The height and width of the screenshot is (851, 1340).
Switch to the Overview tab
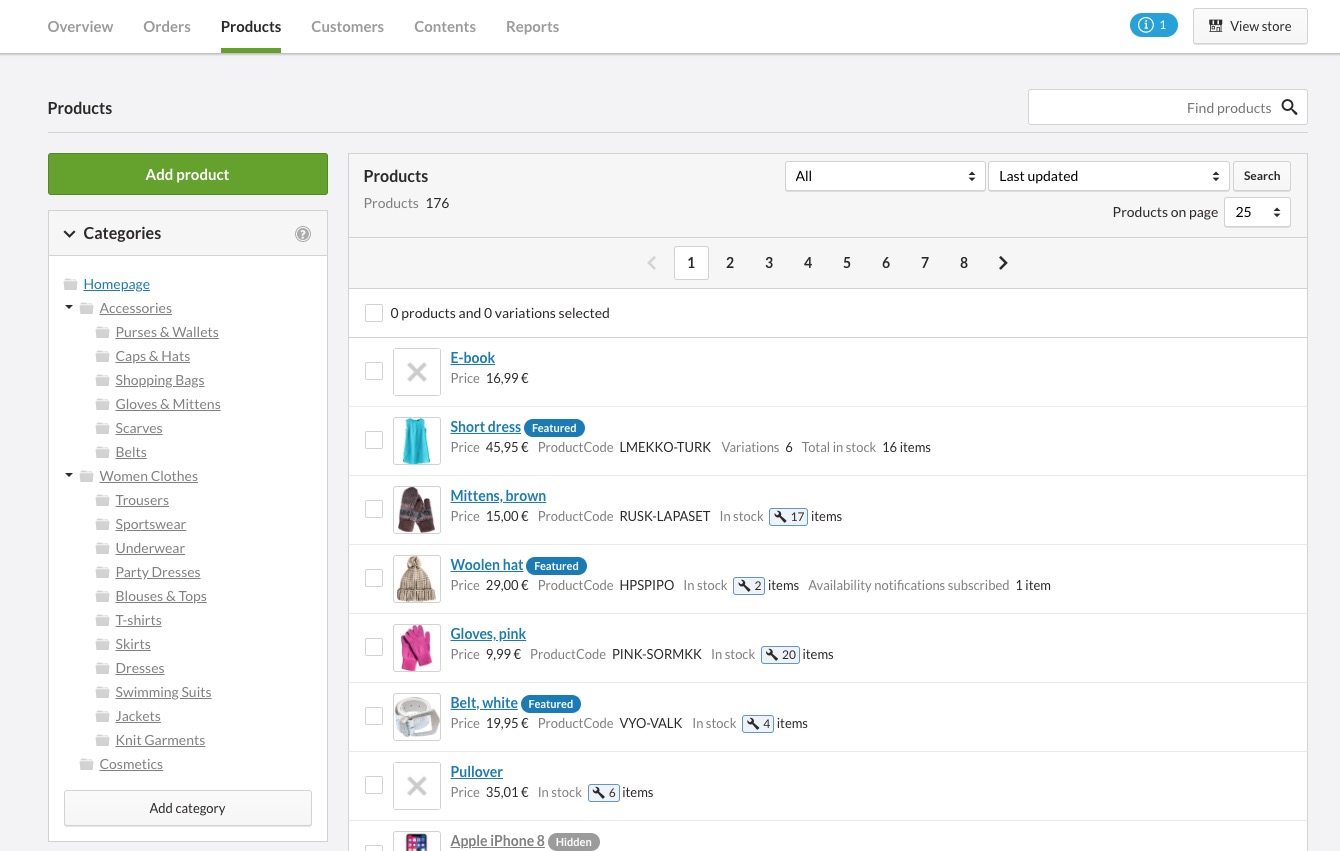point(80,27)
